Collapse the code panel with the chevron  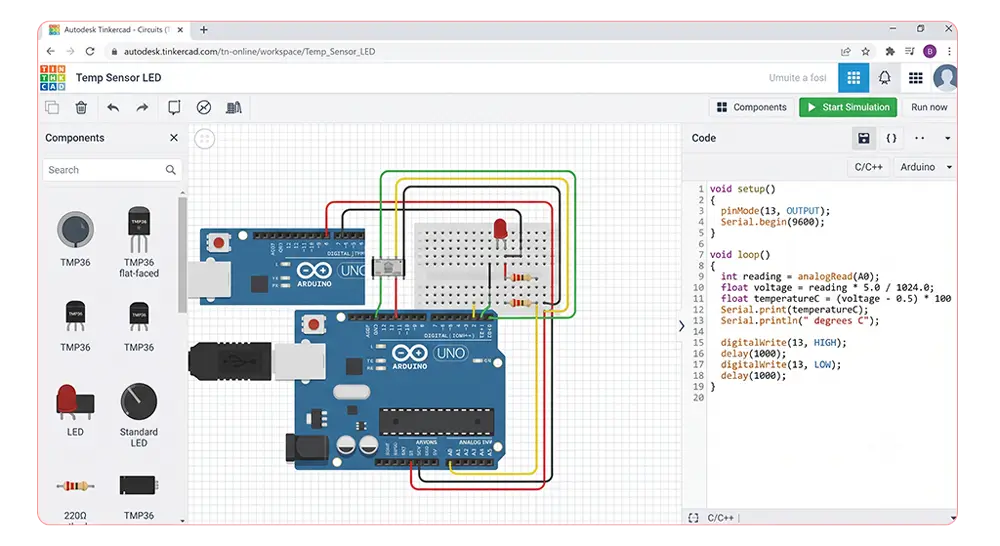point(681,326)
